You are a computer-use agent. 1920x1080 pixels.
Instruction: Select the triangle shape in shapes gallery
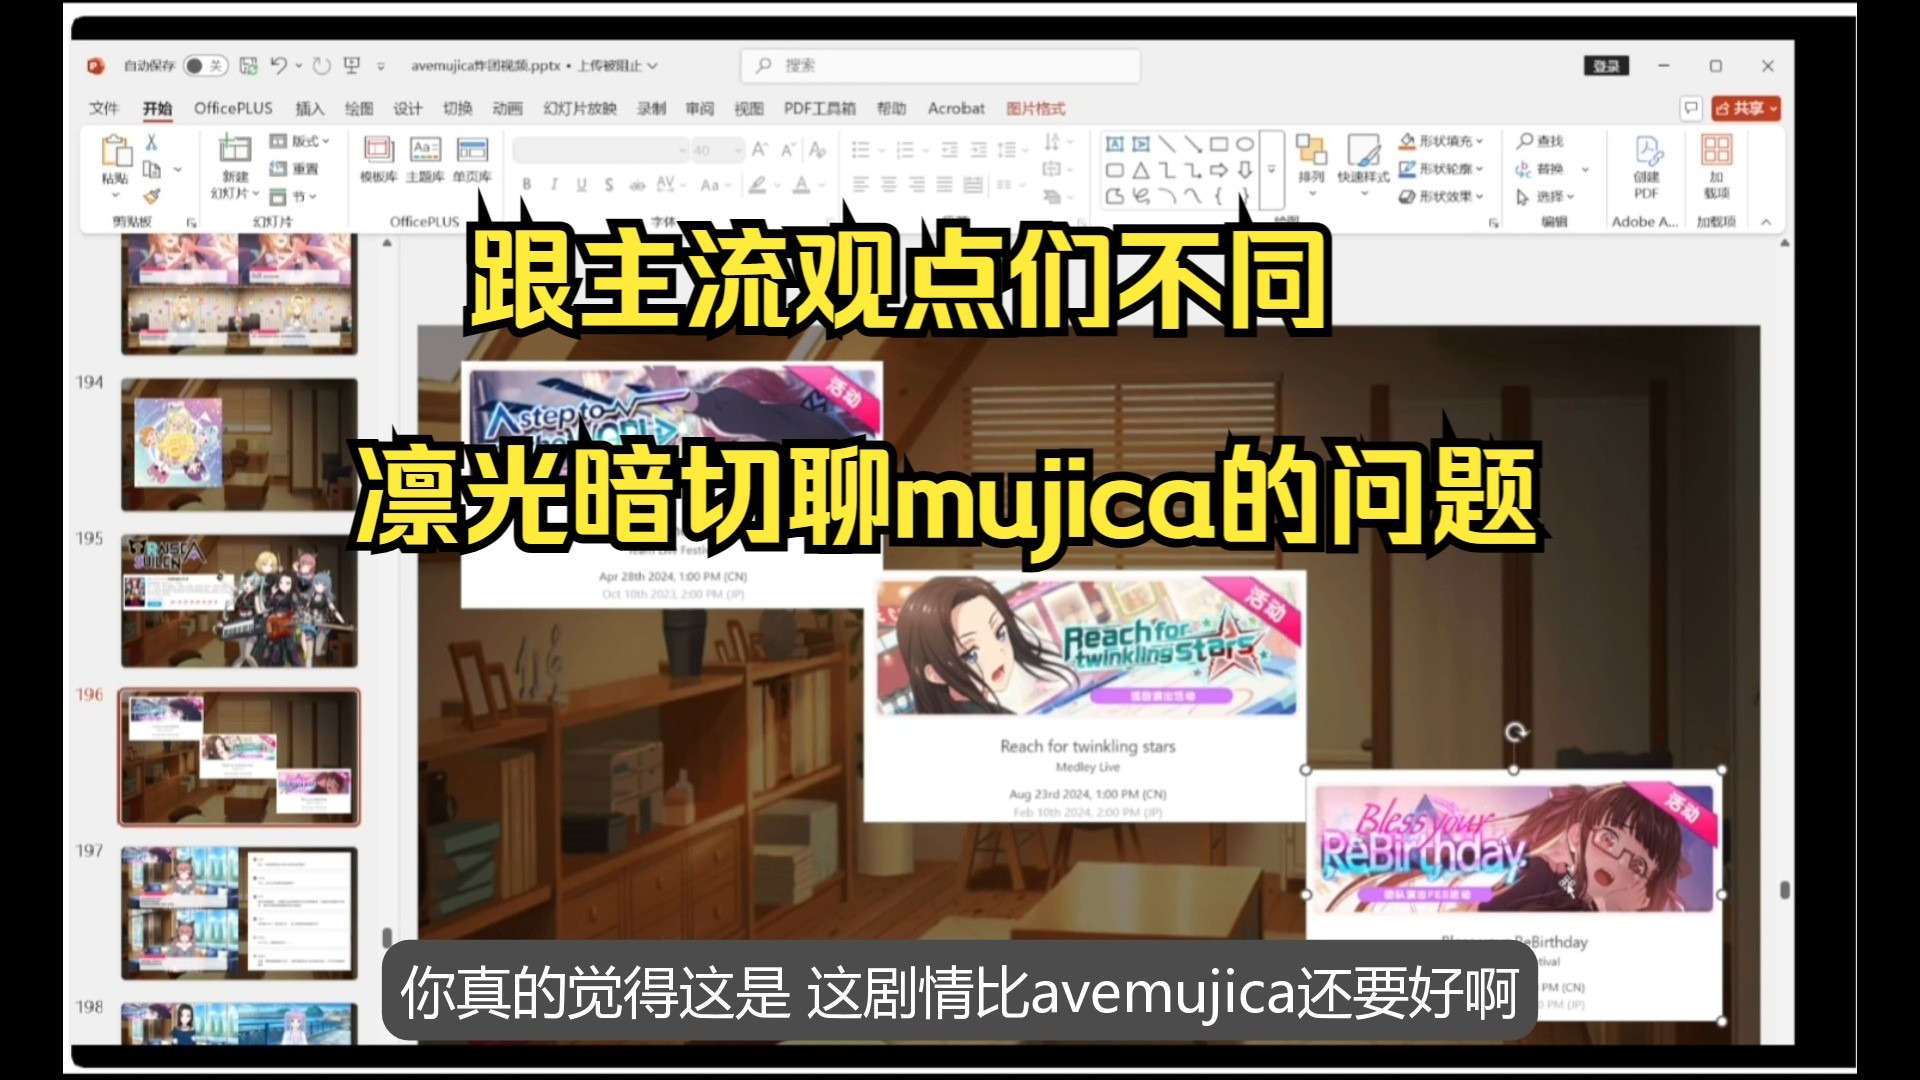point(1141,170)
